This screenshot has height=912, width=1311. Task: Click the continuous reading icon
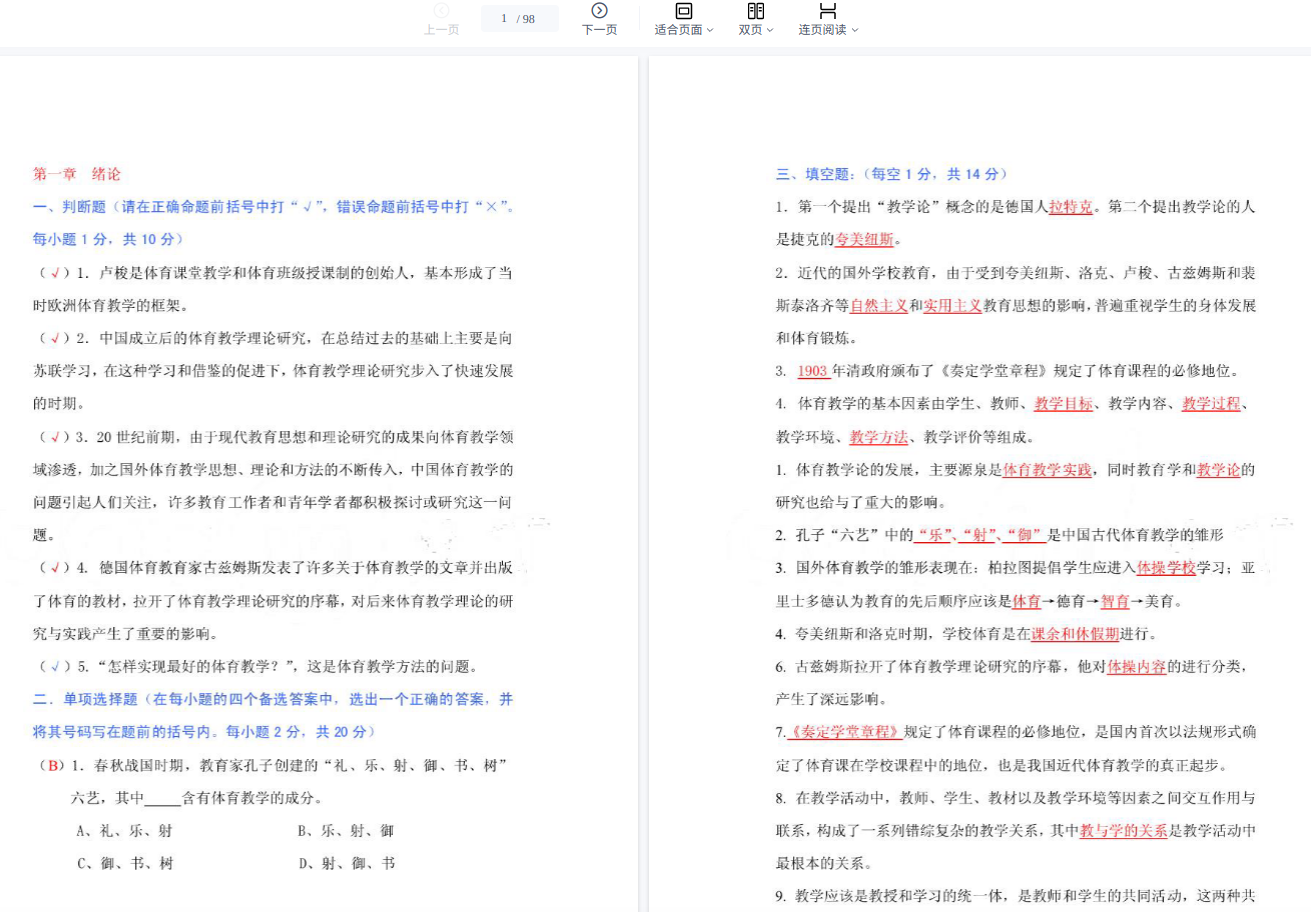point(828,11)
